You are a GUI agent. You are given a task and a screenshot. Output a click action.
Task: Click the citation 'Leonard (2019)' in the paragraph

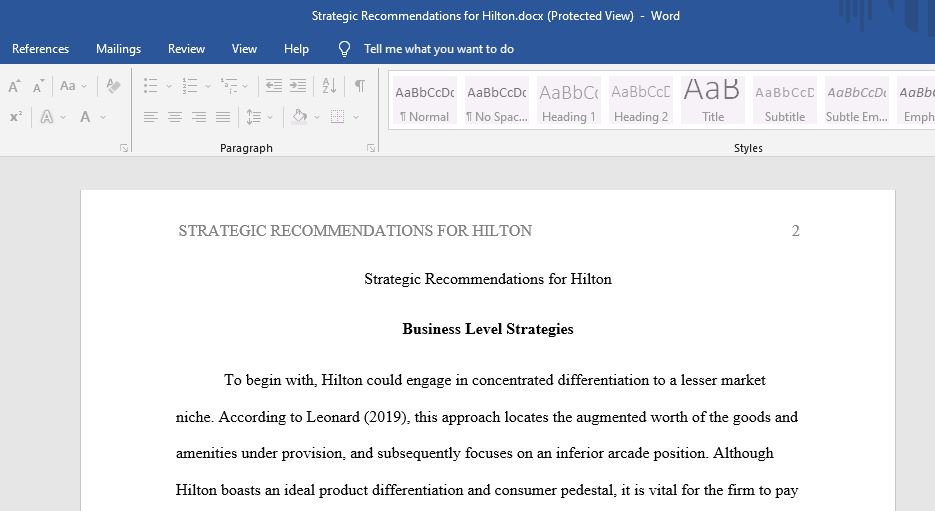[x=357, y=417]
